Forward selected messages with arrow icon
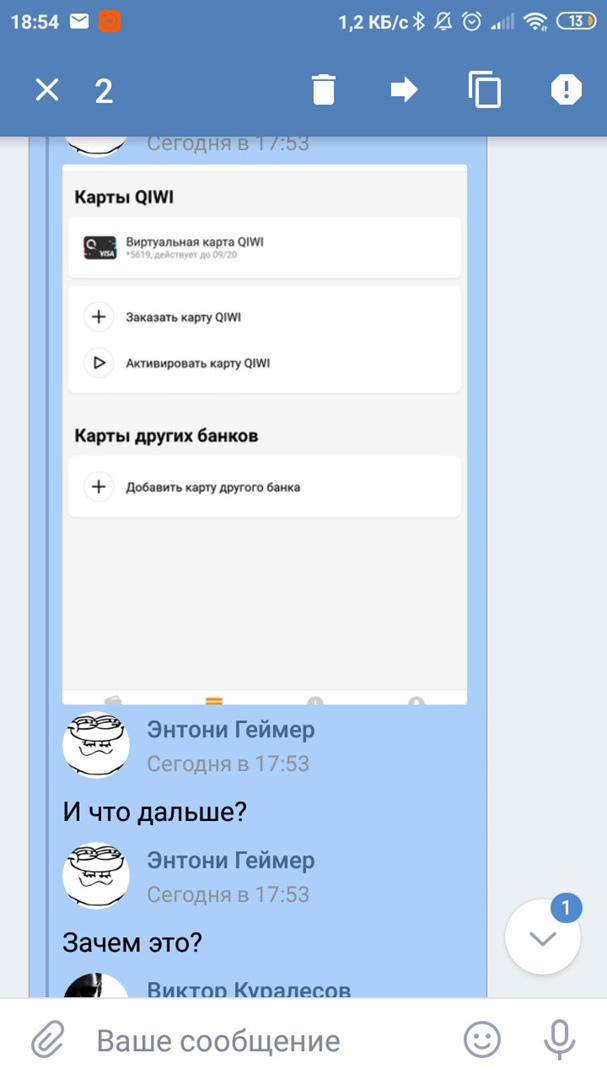607x1080 pixels. (x=404, y=90)
